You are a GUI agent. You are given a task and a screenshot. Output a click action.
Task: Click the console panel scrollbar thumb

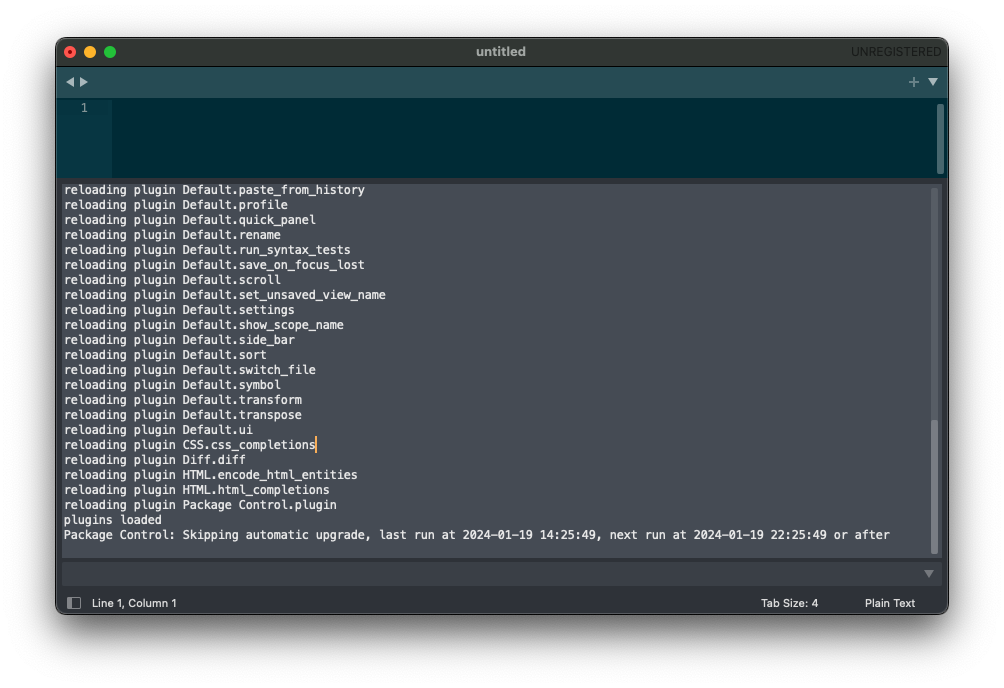pos(935,485)
